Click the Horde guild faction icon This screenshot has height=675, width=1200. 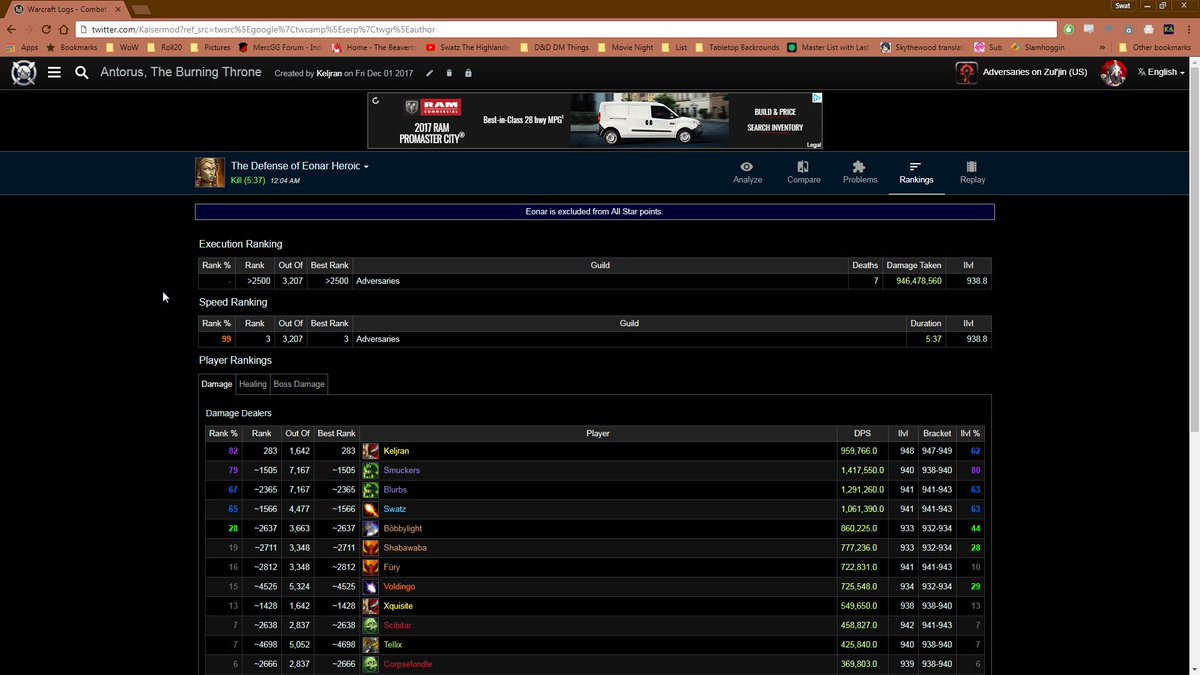(x=966, y=72)
